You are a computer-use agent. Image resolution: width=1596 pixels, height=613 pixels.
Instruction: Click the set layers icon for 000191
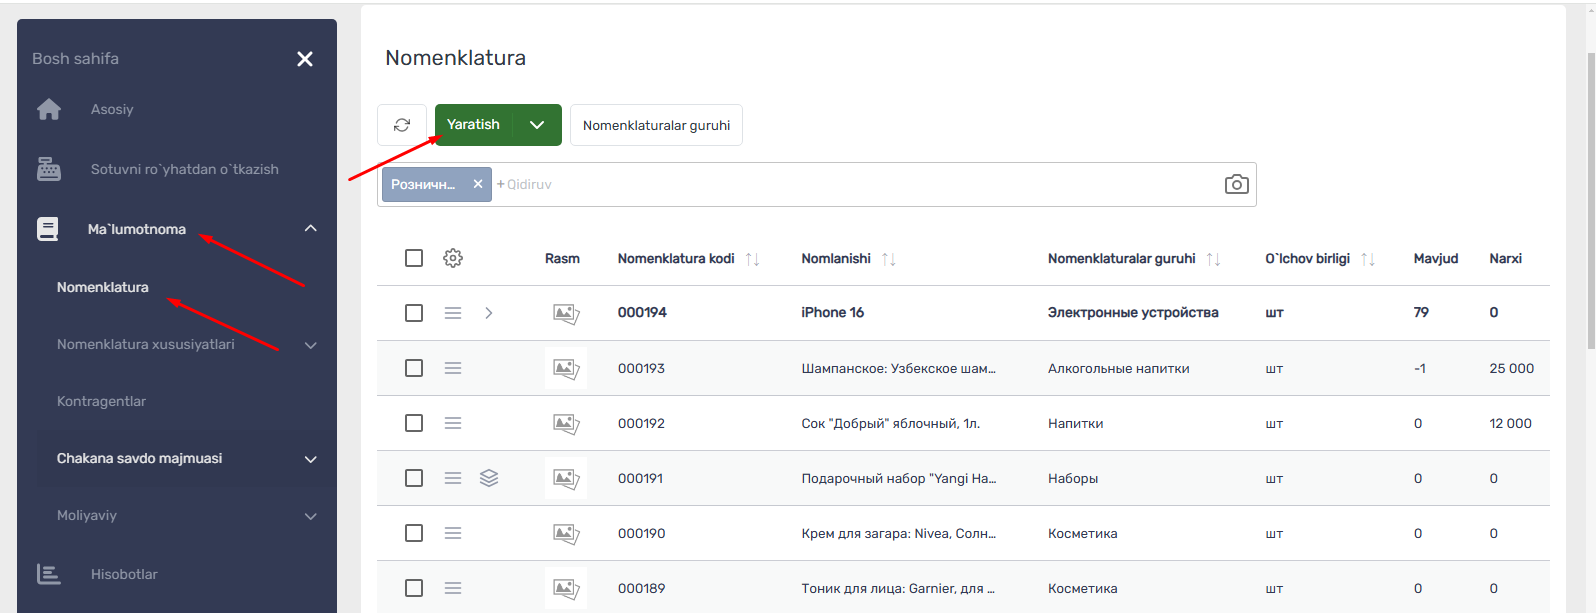click(489, 478)
